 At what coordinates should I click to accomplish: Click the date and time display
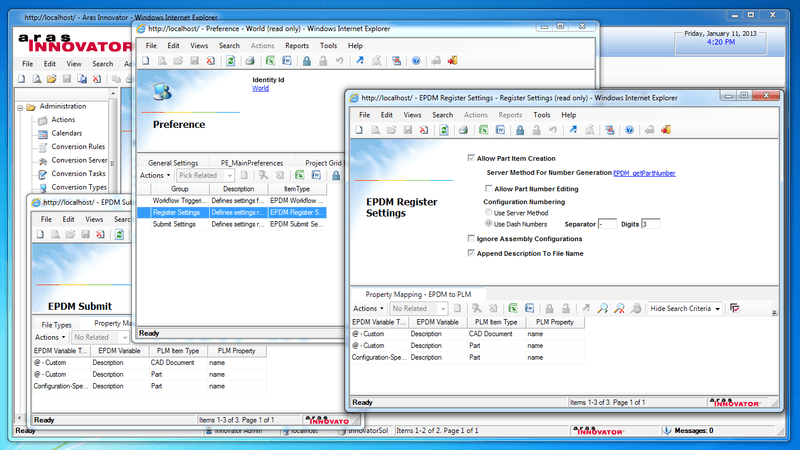coord(720,38)
